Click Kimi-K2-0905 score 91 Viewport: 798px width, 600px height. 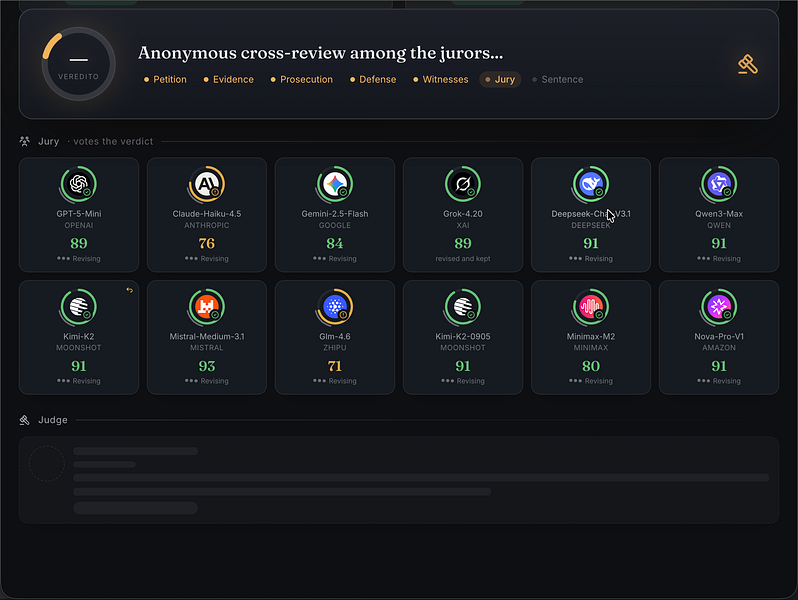(463, 366)
